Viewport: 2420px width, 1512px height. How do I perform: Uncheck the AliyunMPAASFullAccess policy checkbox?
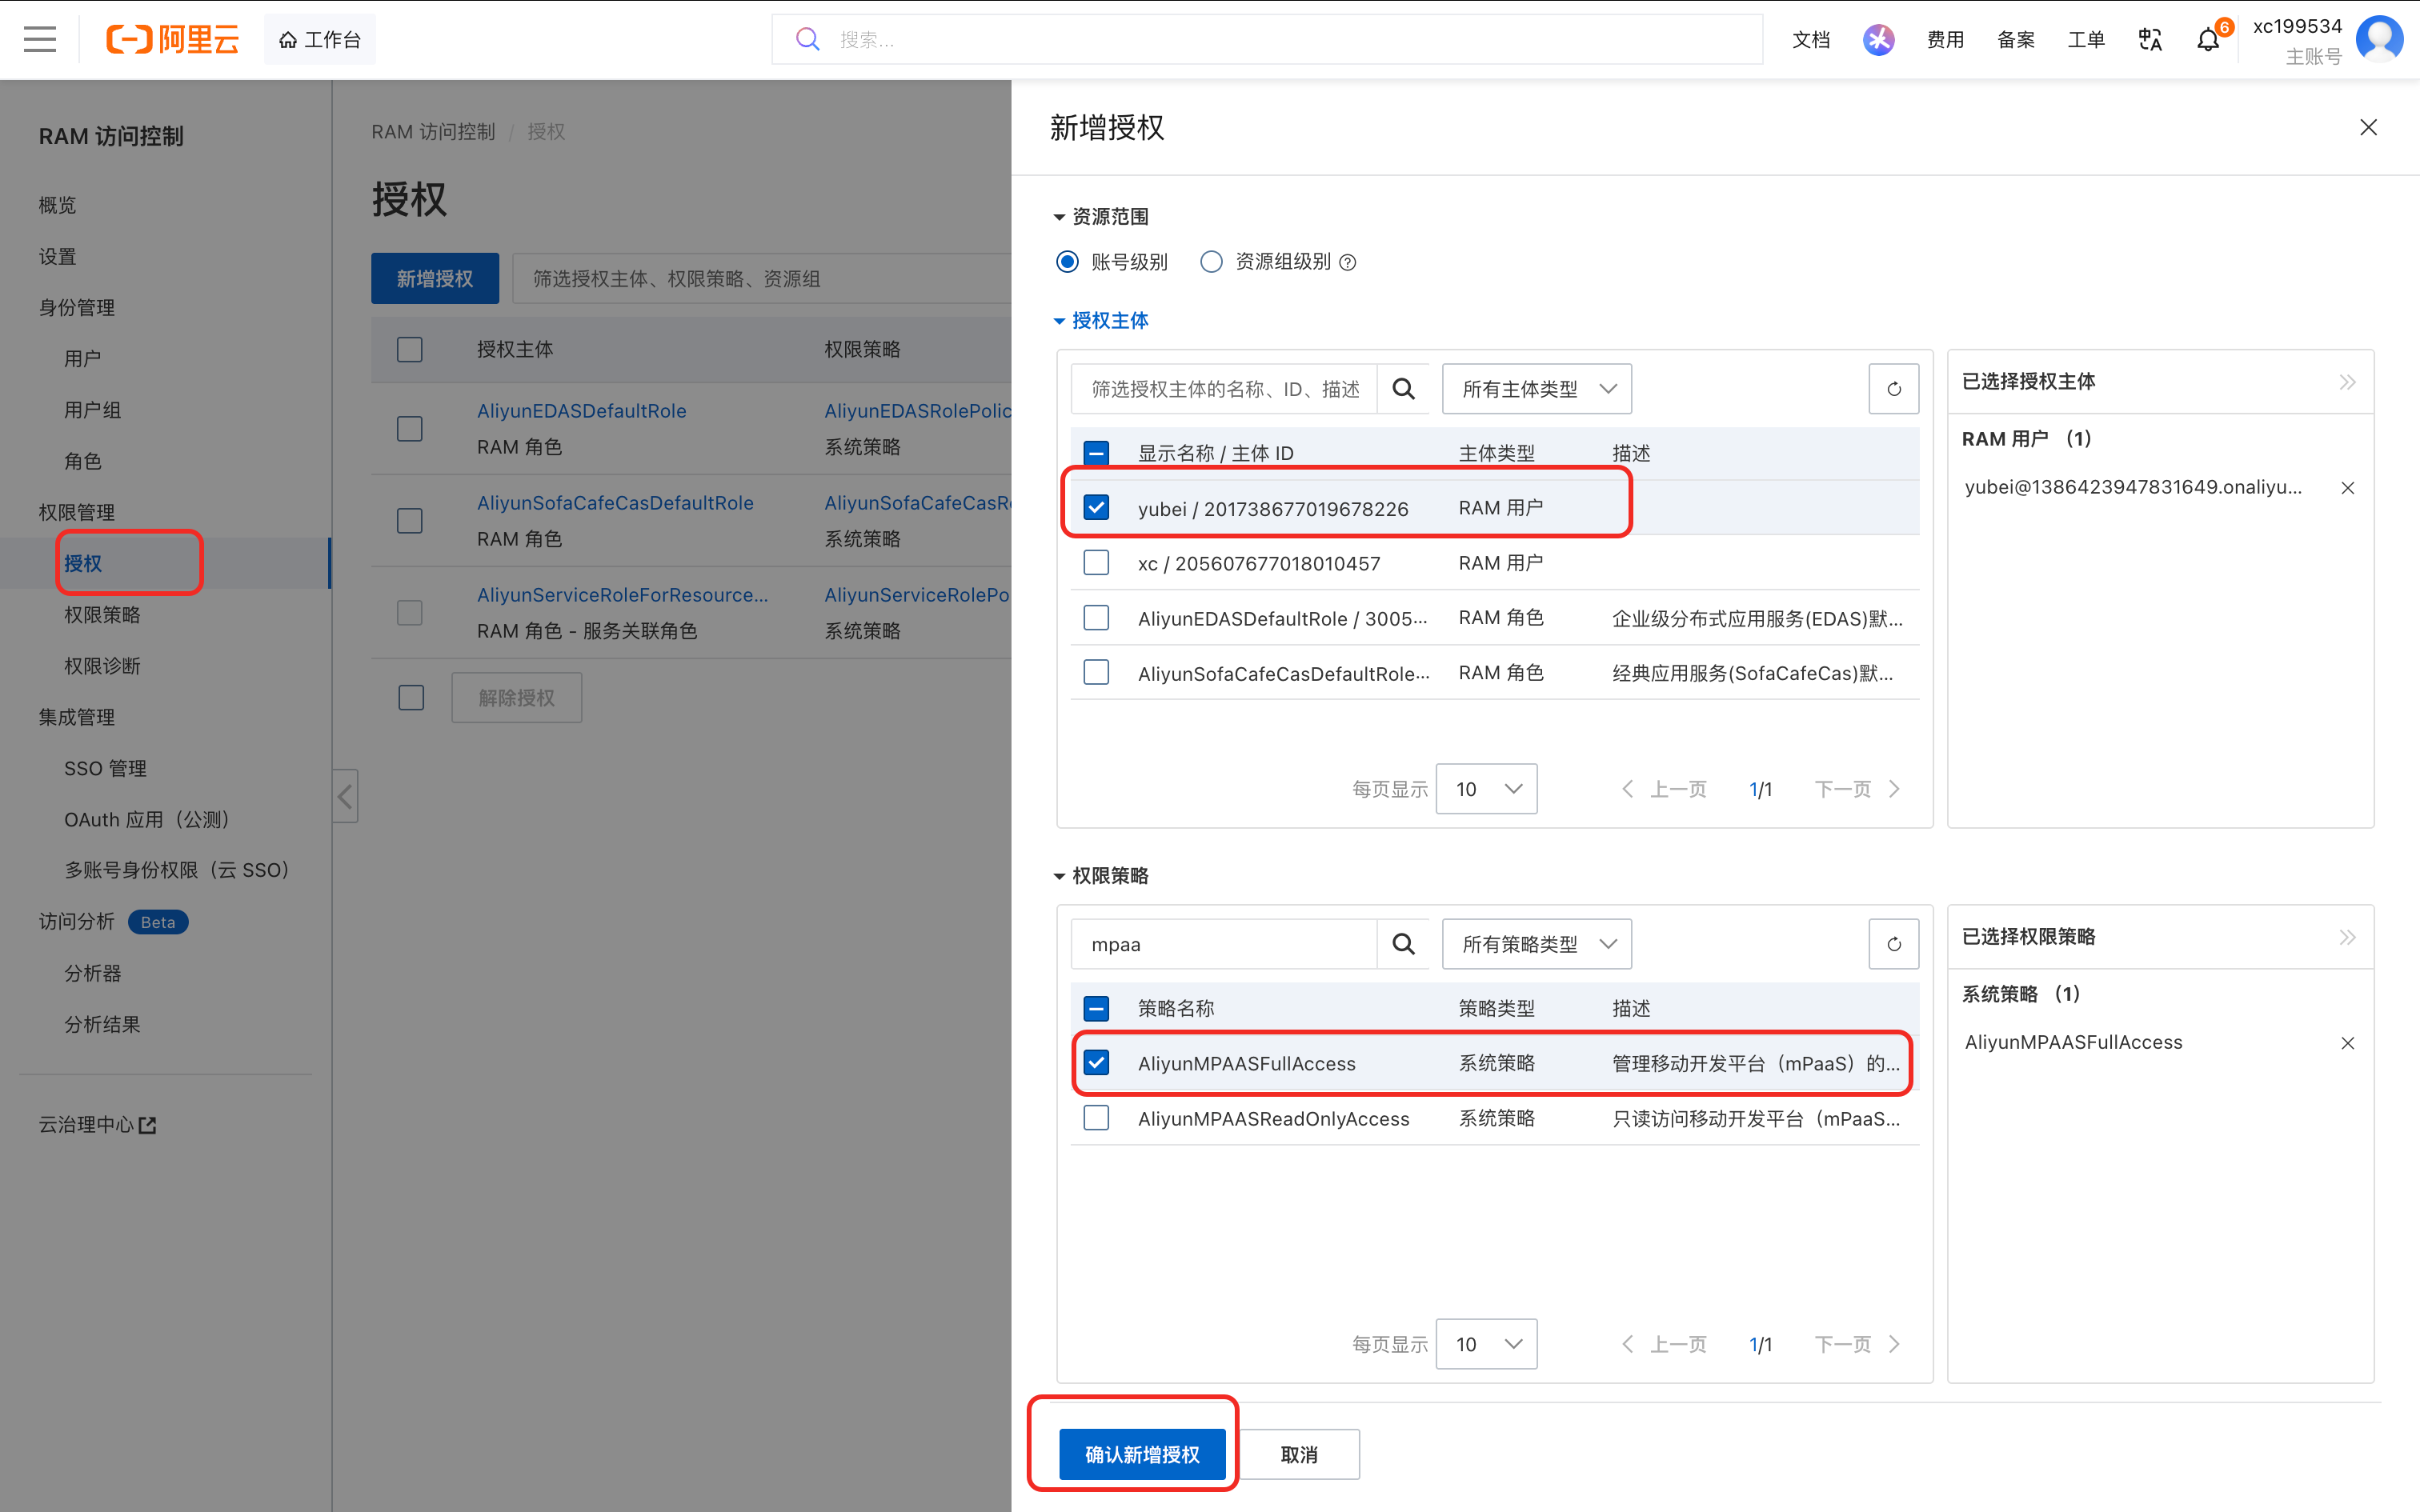point(1096,1062)
